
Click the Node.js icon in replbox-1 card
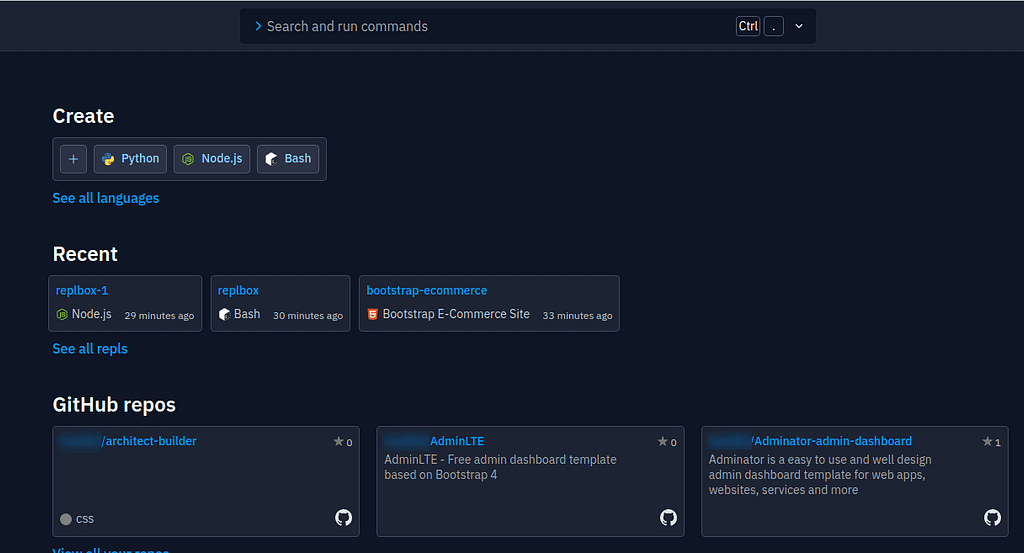[62, 315]
